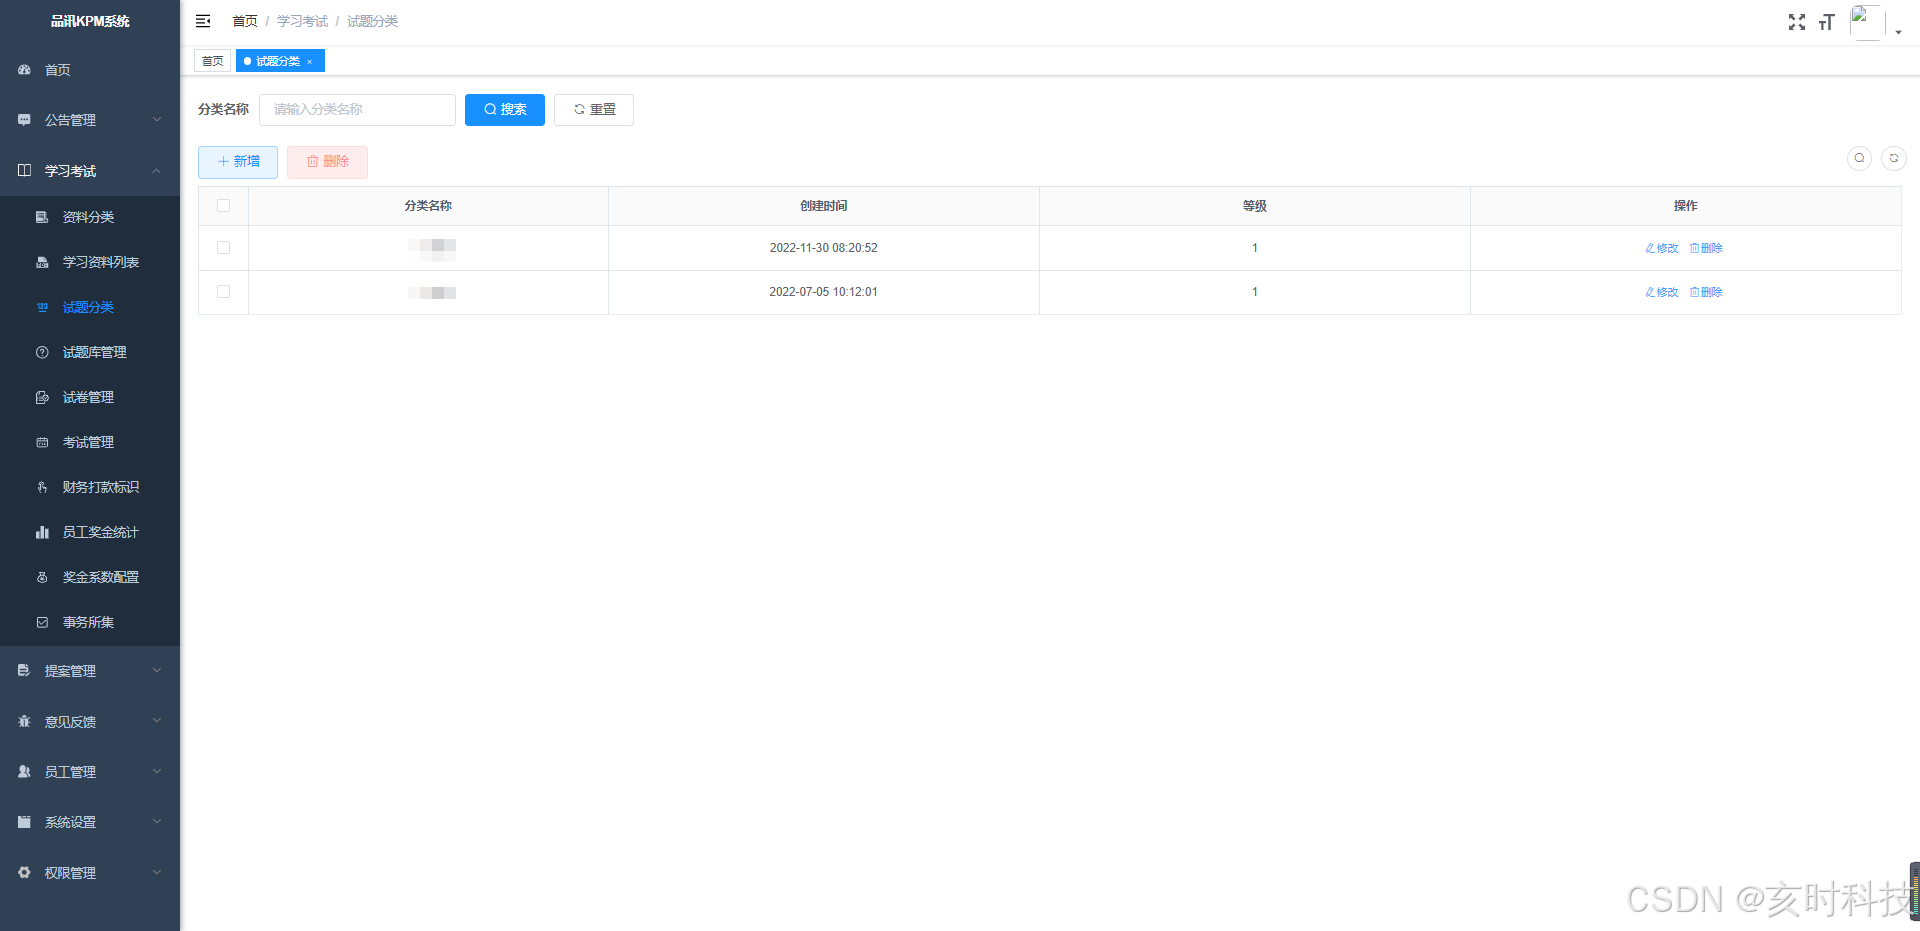
Task: Open 考试管理 in the sidebar
Action: coord(90,442)
